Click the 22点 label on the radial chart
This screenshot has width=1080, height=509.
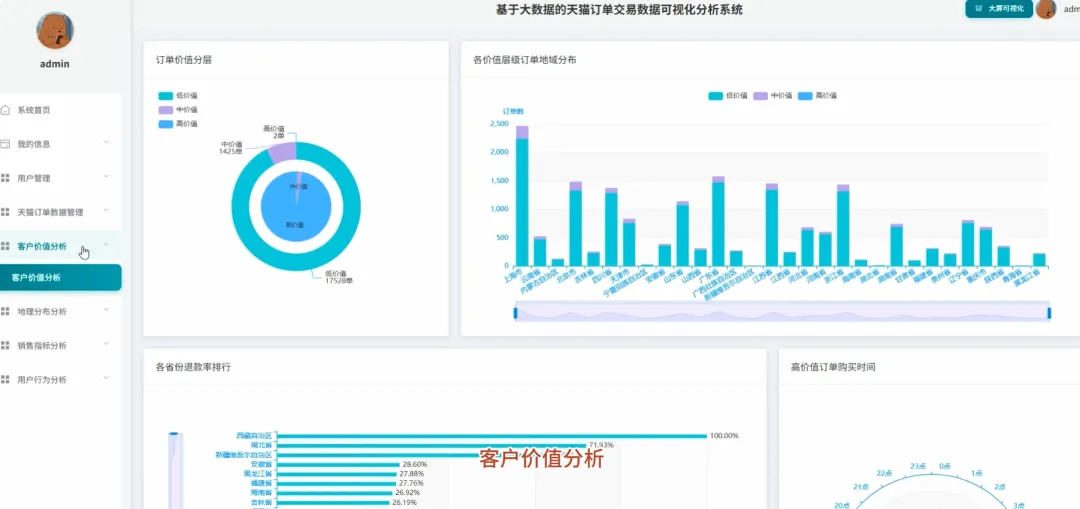click(884, 473)
